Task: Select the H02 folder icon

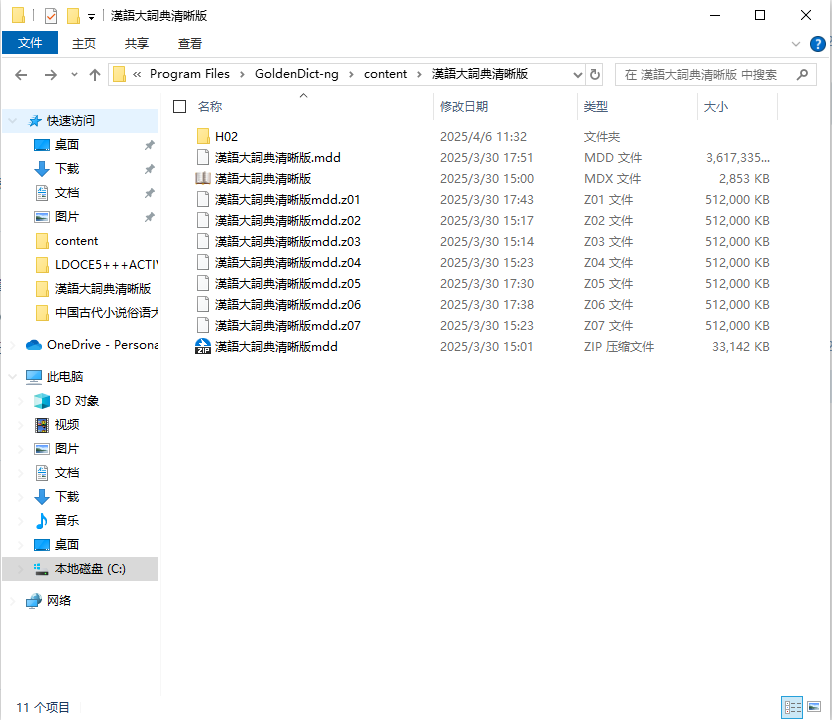Action: click(203, 136)
